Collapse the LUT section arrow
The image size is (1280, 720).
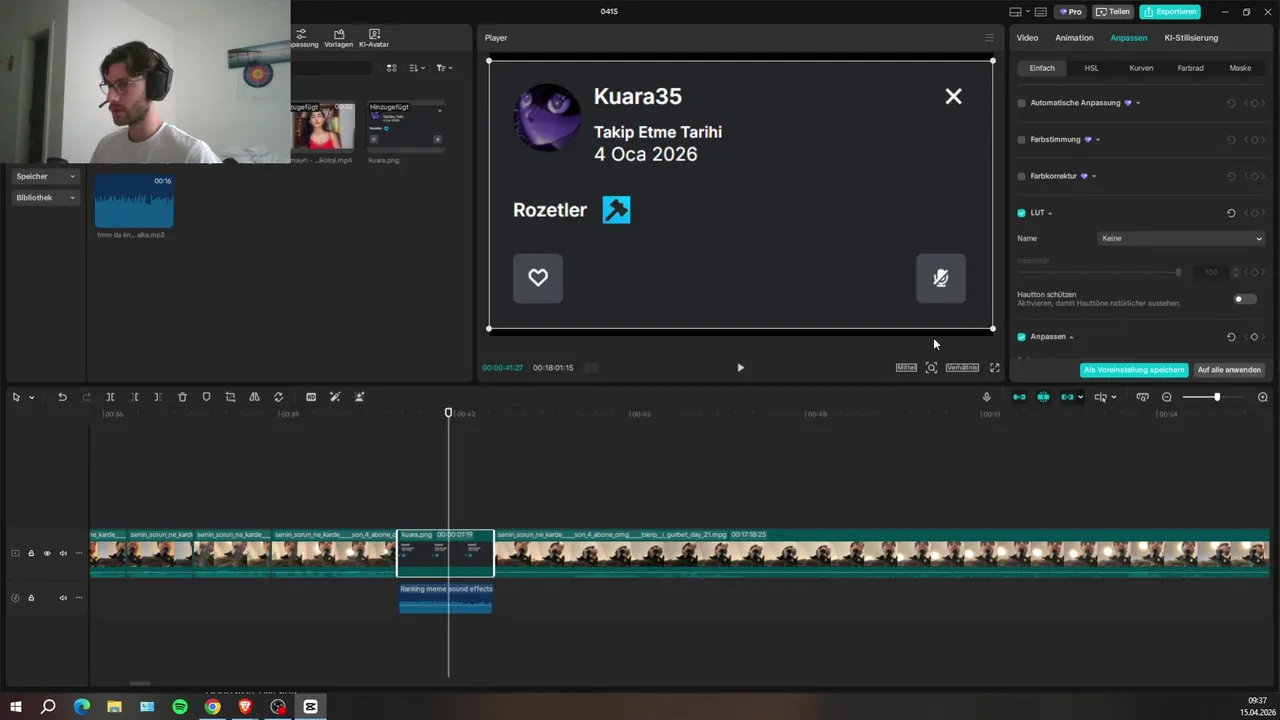point(1050,213)
